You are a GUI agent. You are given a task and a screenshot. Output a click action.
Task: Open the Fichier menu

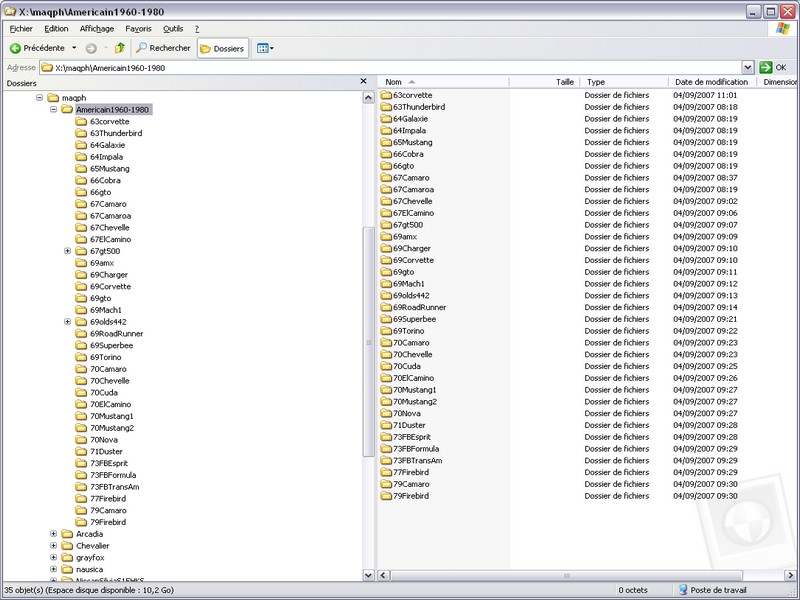(21, 29)
